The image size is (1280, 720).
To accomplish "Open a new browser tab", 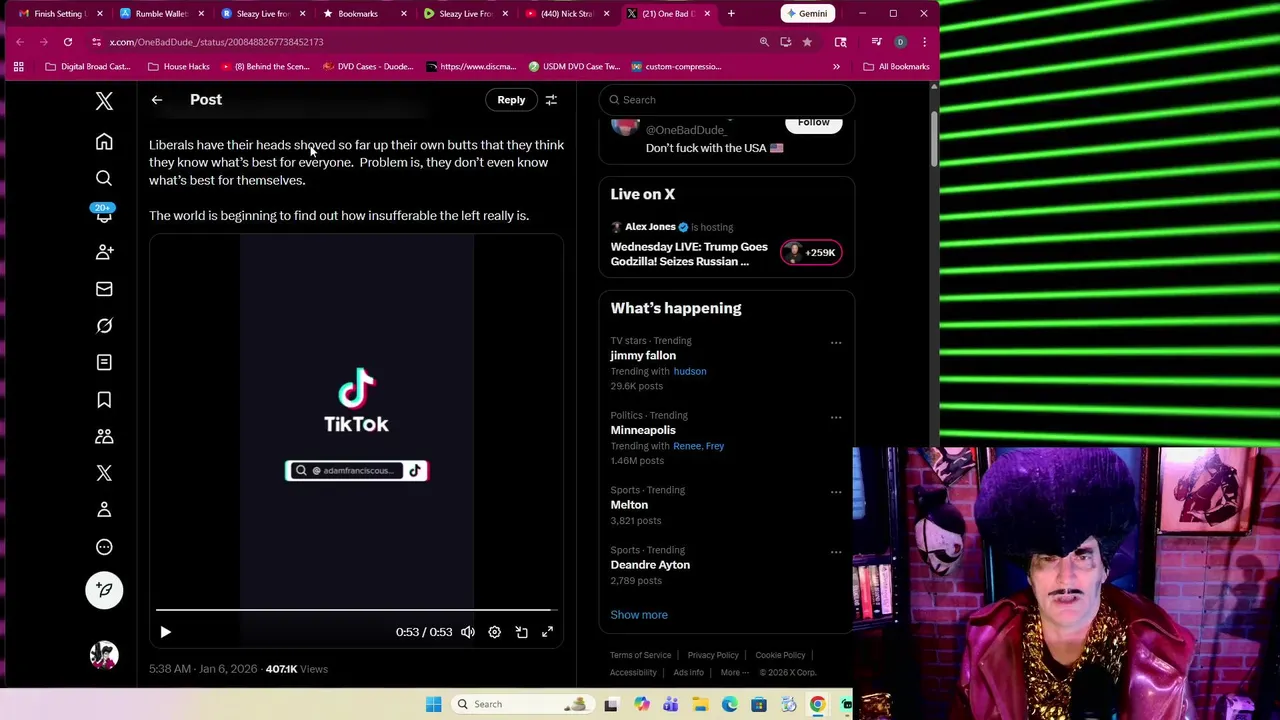I will point(731,14).
